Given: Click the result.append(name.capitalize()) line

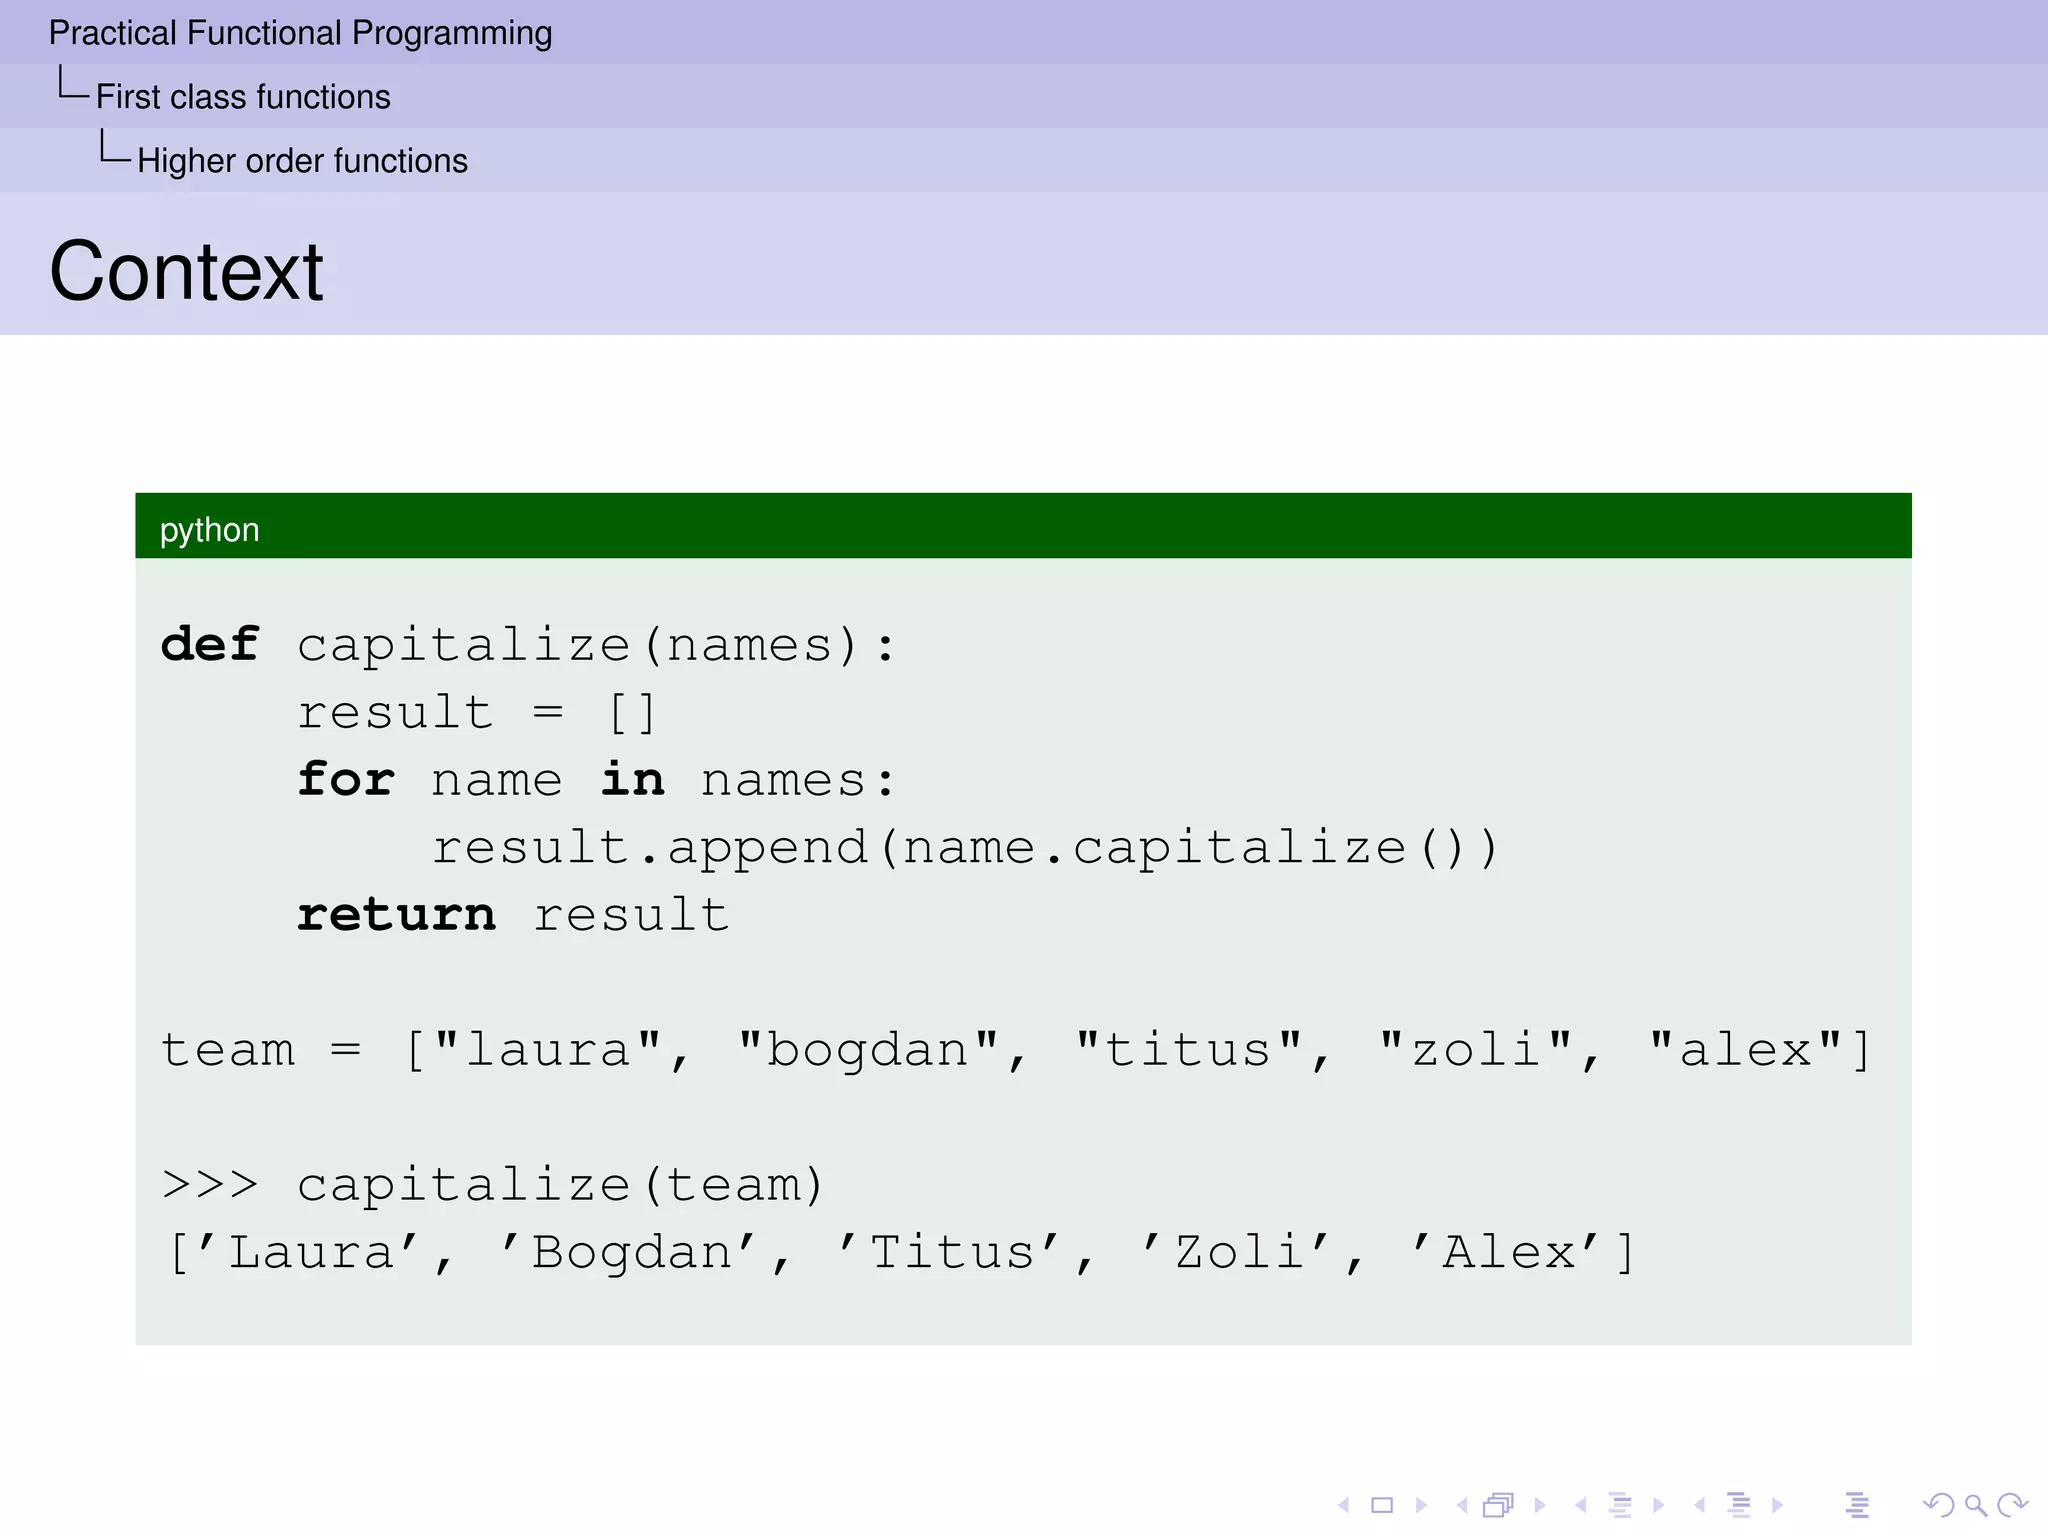Looking at the screenshot, I should [x=965, y=848].
